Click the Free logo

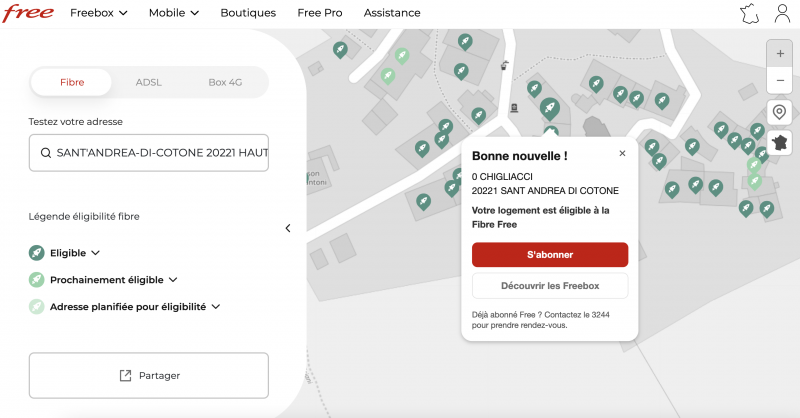[26, 13]
